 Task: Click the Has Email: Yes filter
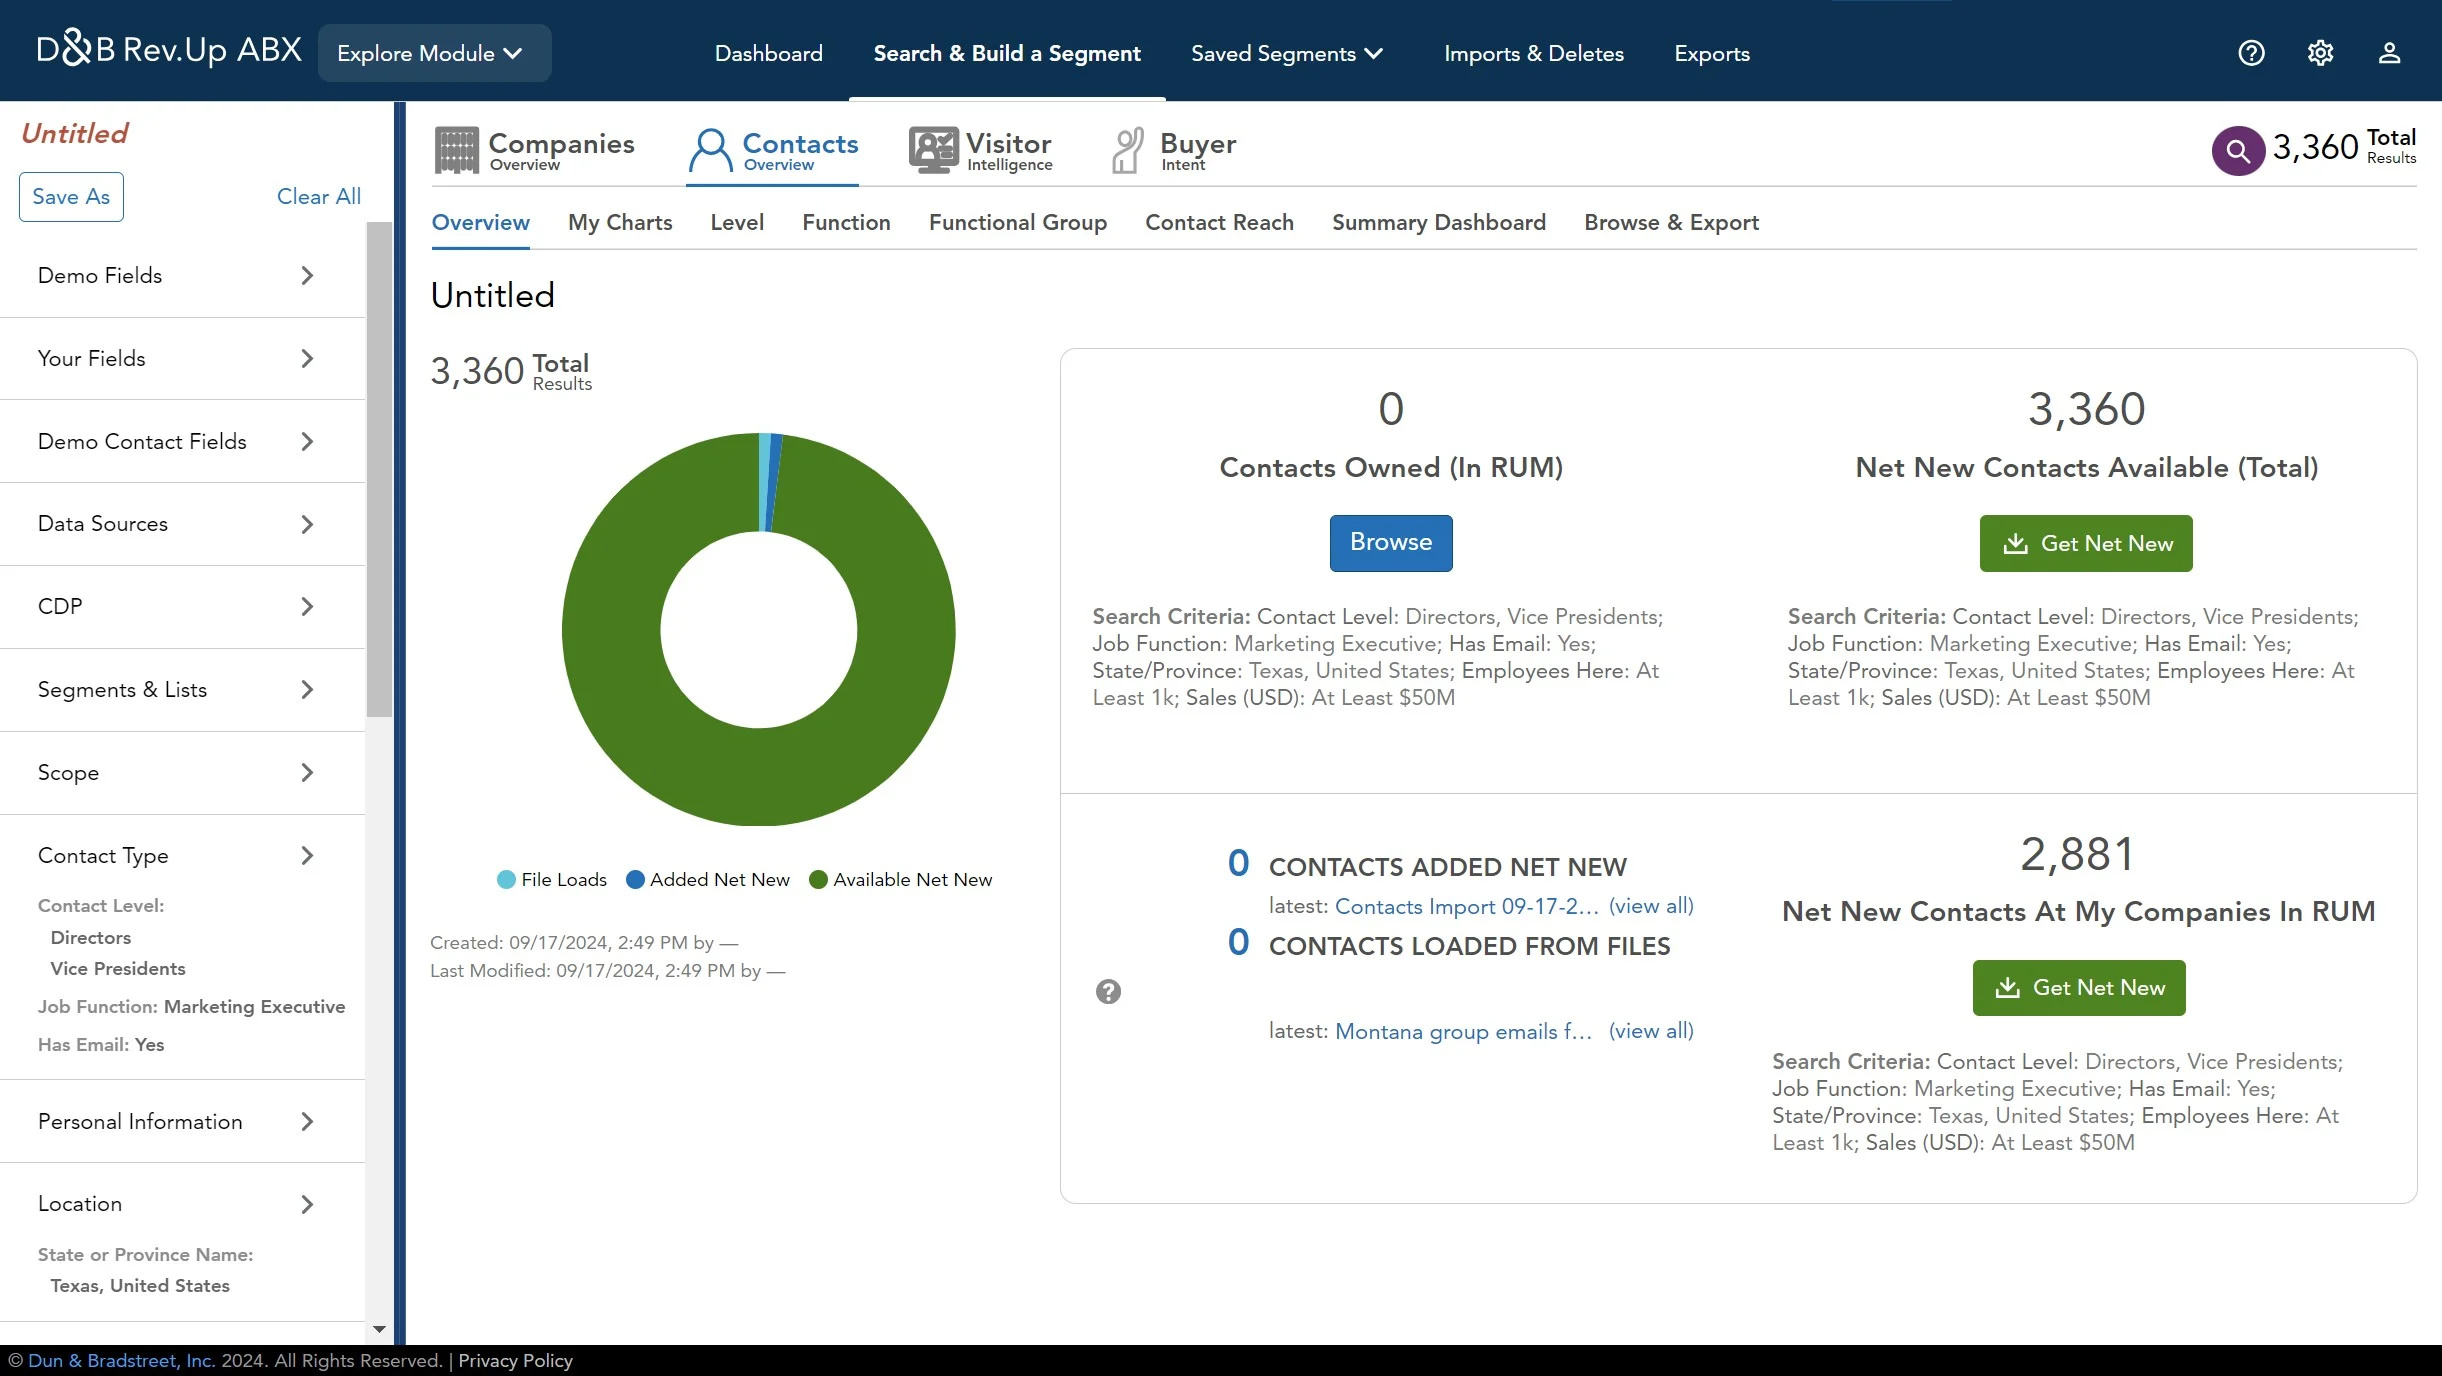coord(101,1045)
